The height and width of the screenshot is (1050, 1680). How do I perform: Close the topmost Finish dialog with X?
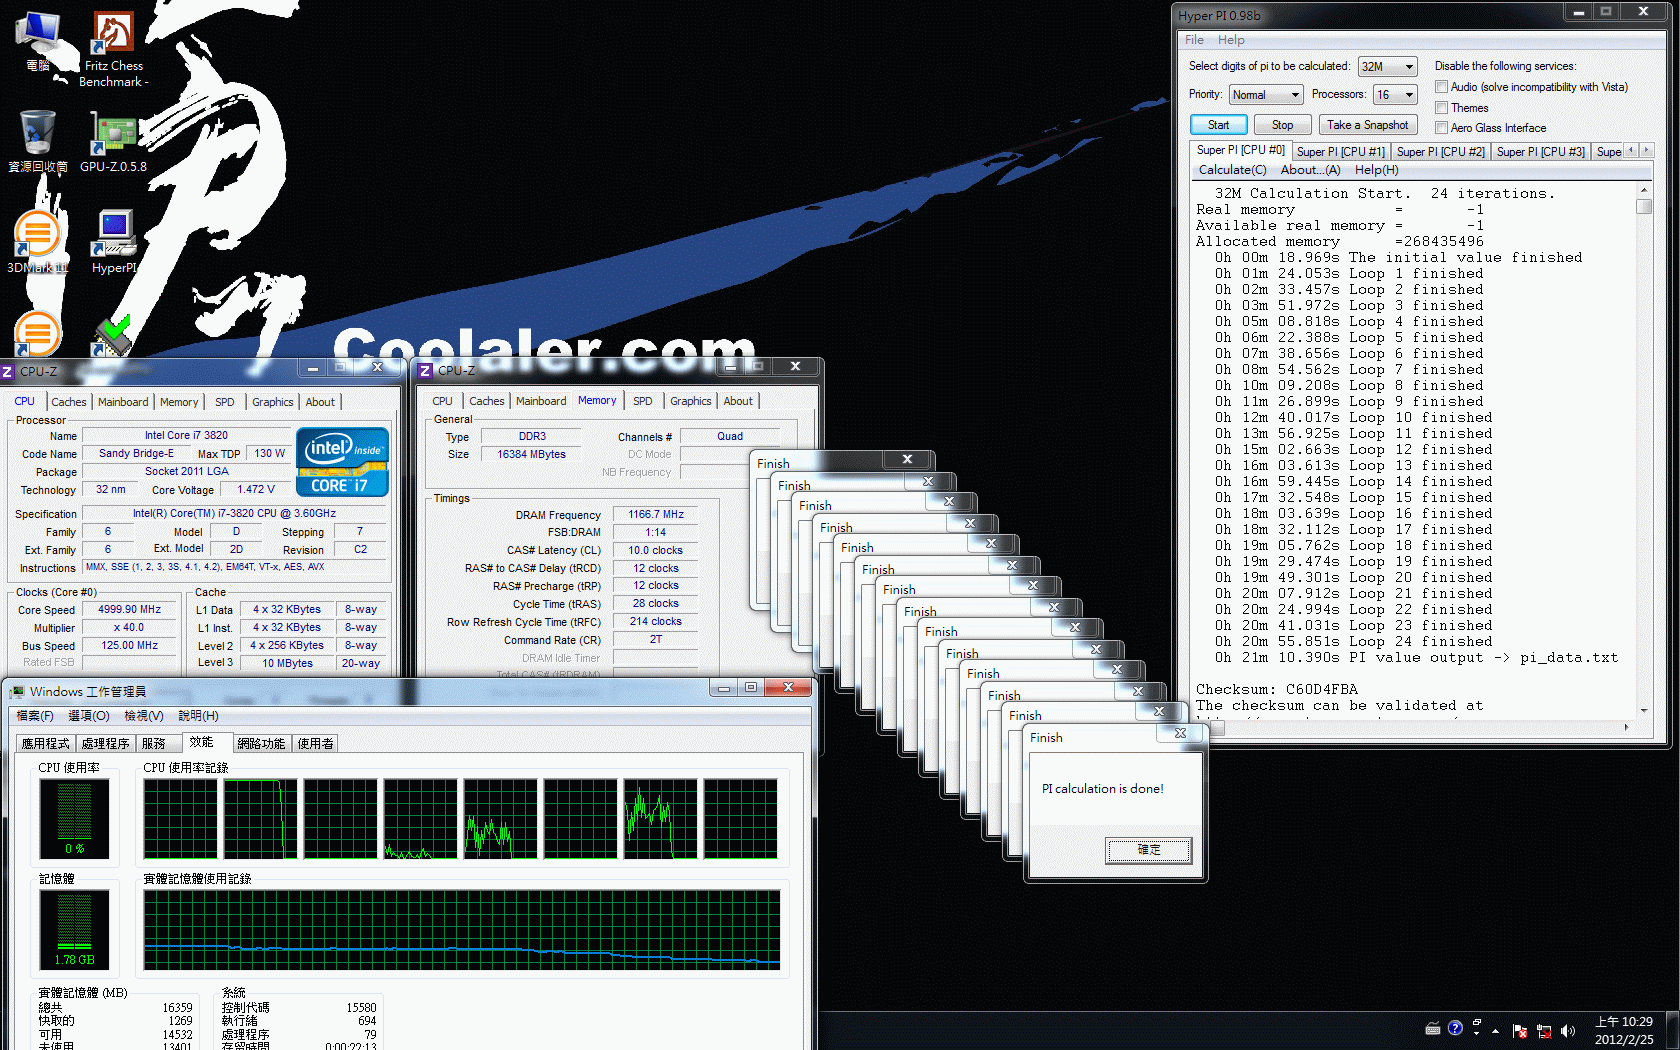coord(1180,733)
